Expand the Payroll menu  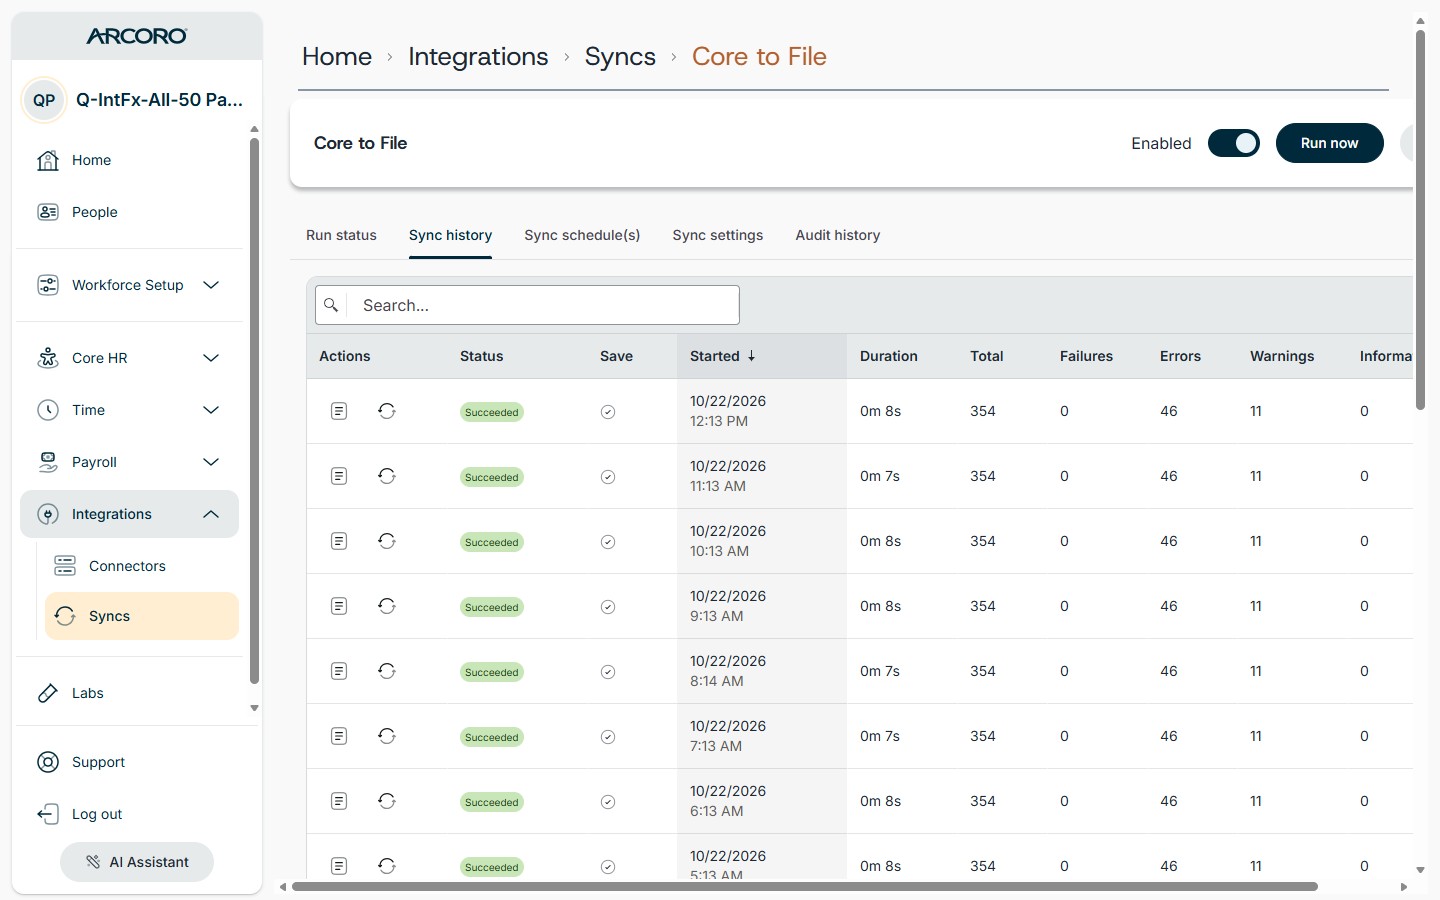130,462
